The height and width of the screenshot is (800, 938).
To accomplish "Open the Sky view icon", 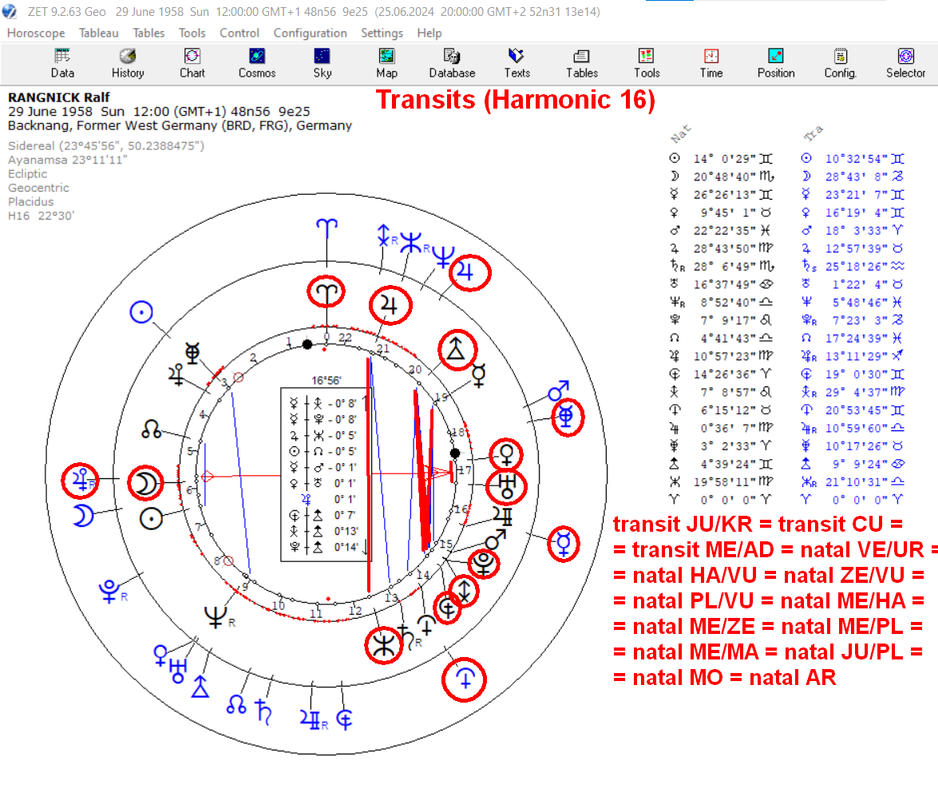I will pos(322,63).
